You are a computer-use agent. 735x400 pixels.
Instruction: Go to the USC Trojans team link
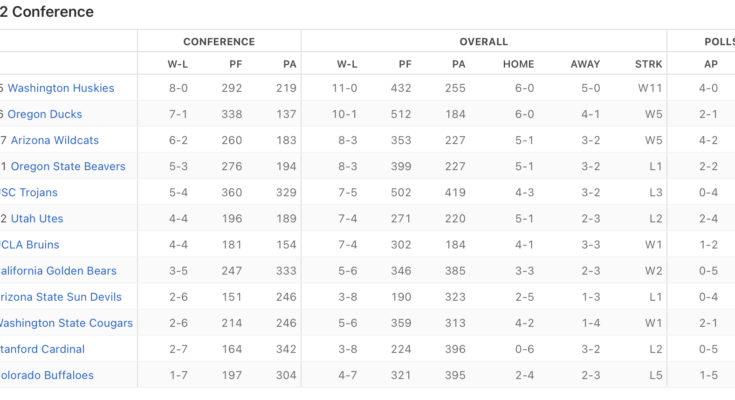point(29,192)
